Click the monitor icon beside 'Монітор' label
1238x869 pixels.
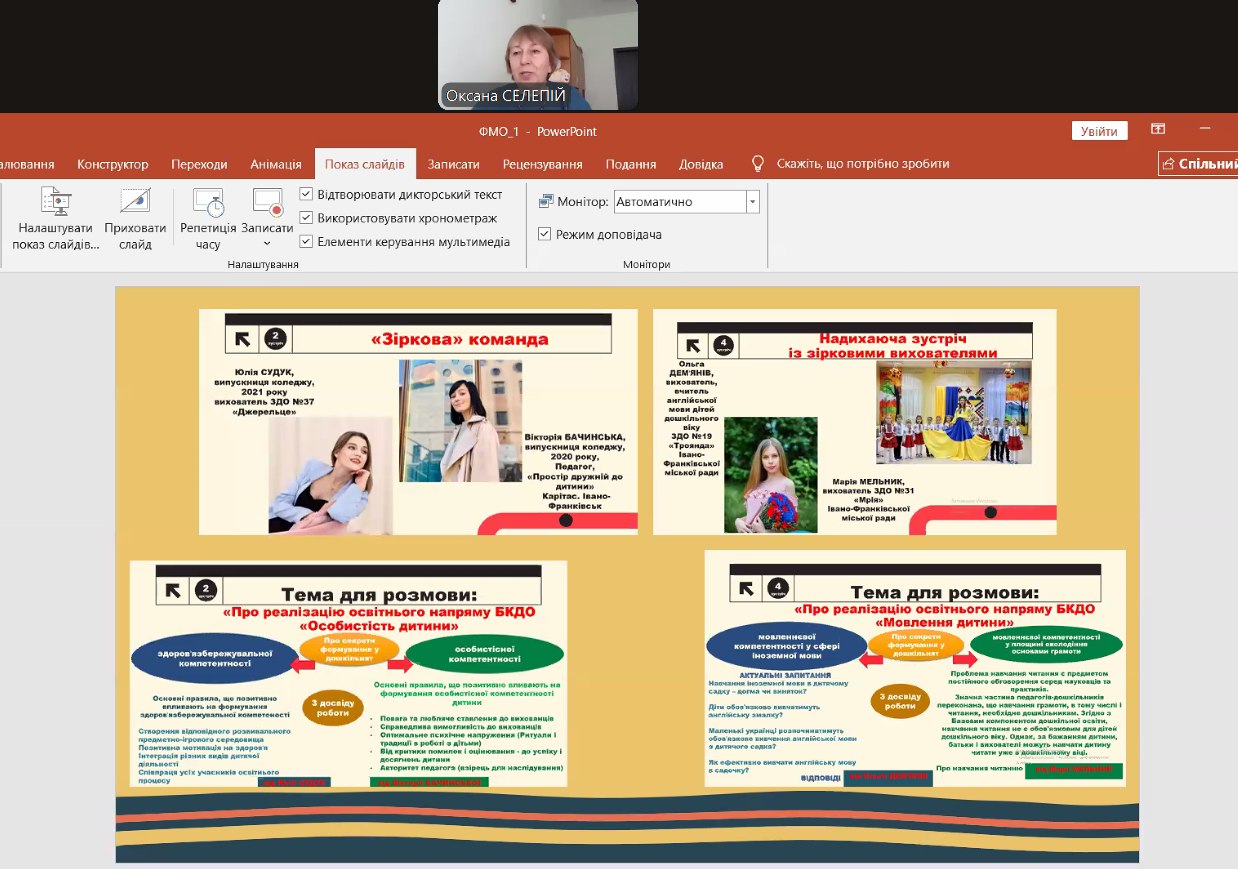tap(546, 202)
